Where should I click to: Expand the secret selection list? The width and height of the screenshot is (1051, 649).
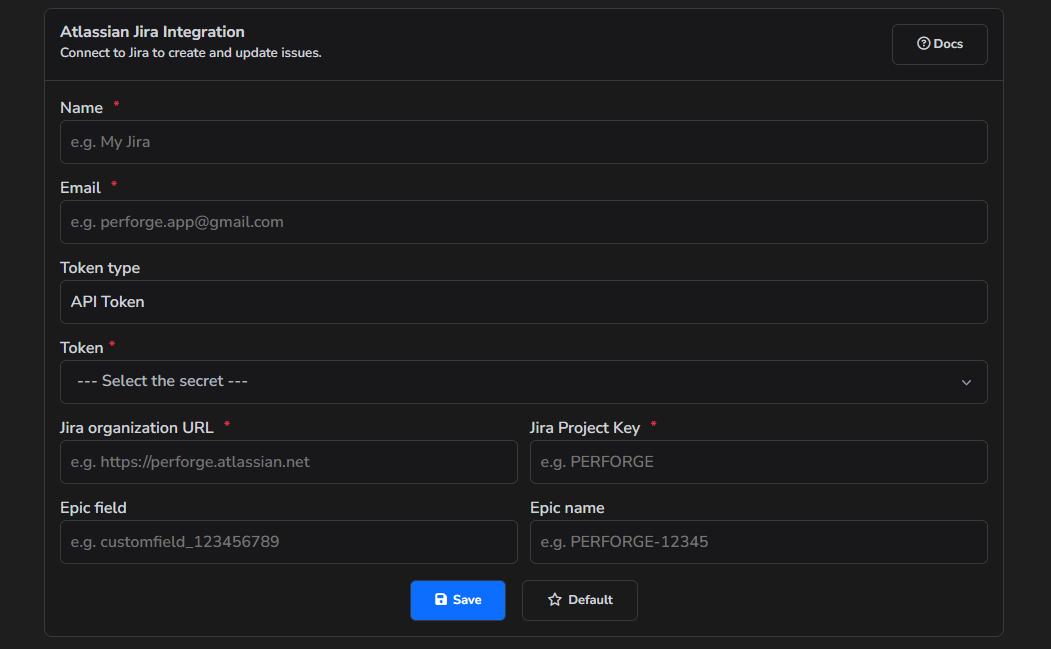click(x=524, y=382)
